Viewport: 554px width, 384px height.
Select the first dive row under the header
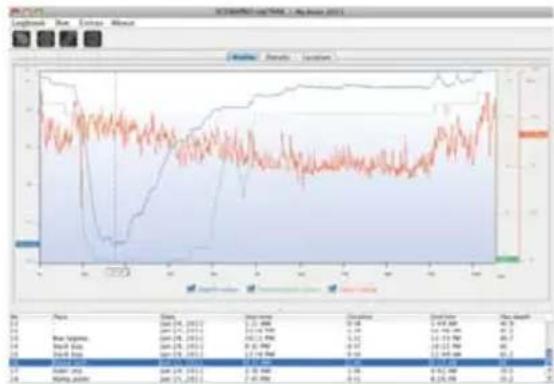tap(277, 323)
